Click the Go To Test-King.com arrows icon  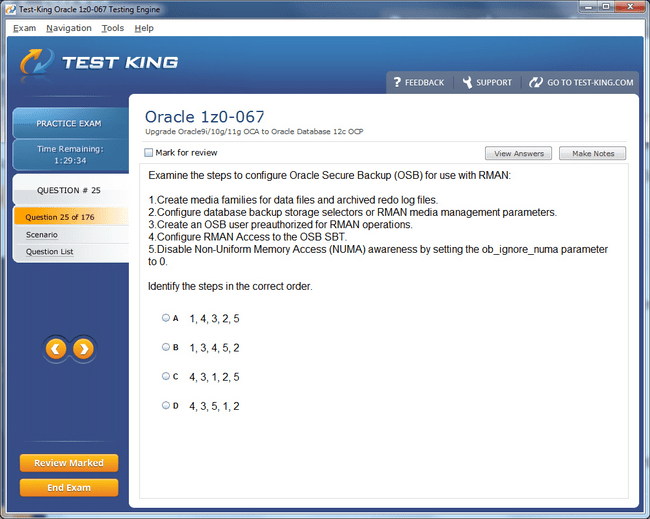pos(536,82)
